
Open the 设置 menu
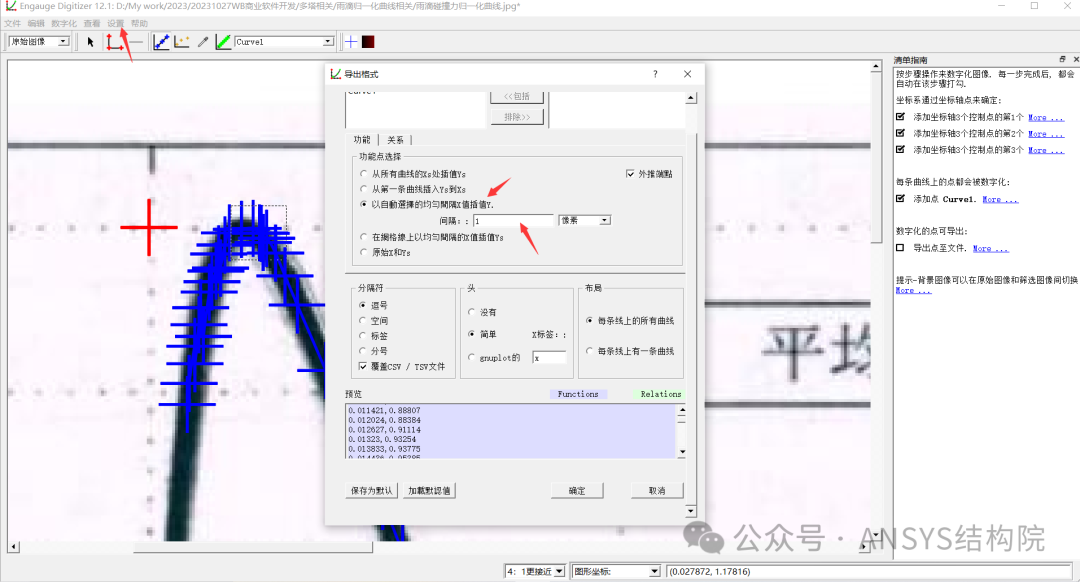pyautogui.click(x=116, y=23)
